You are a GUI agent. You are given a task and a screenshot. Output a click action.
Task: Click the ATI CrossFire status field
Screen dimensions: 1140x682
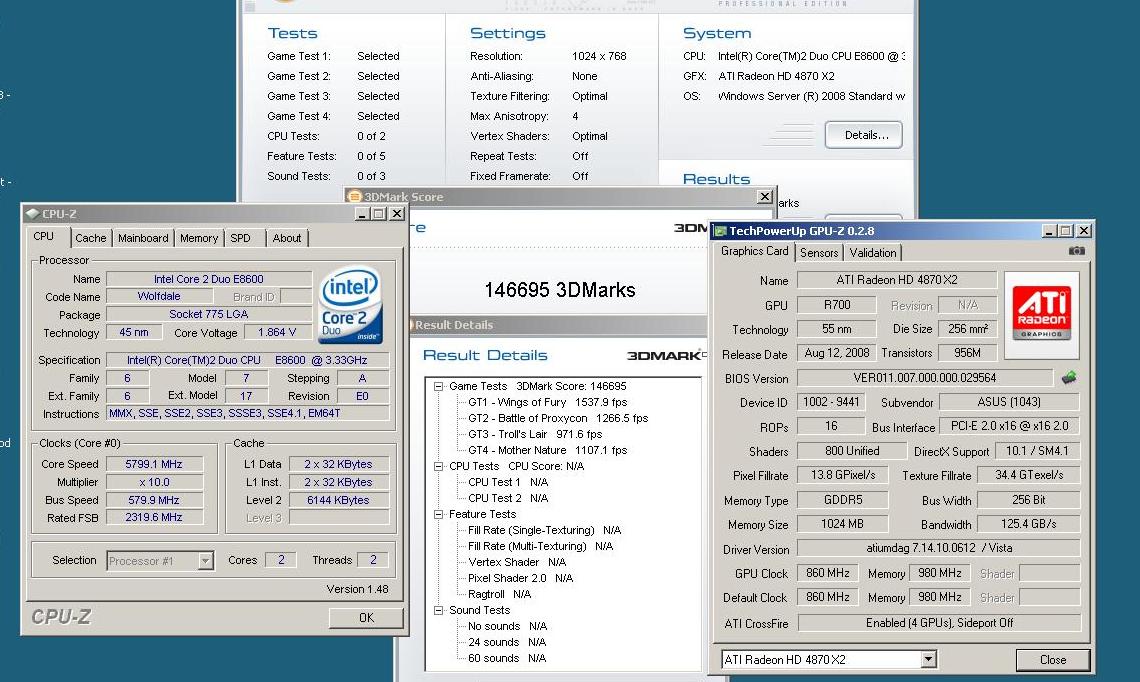939,623
